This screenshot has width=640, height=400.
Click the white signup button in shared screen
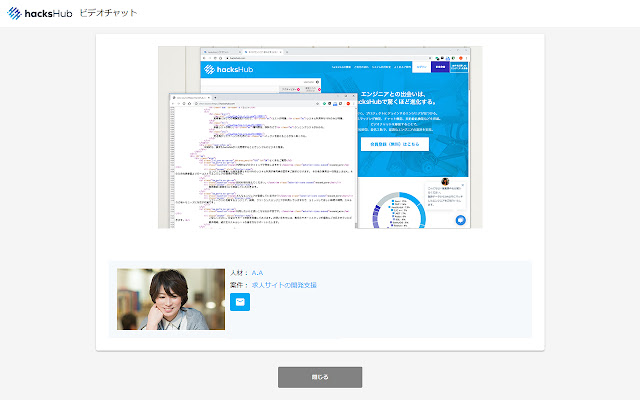point(395,144)
